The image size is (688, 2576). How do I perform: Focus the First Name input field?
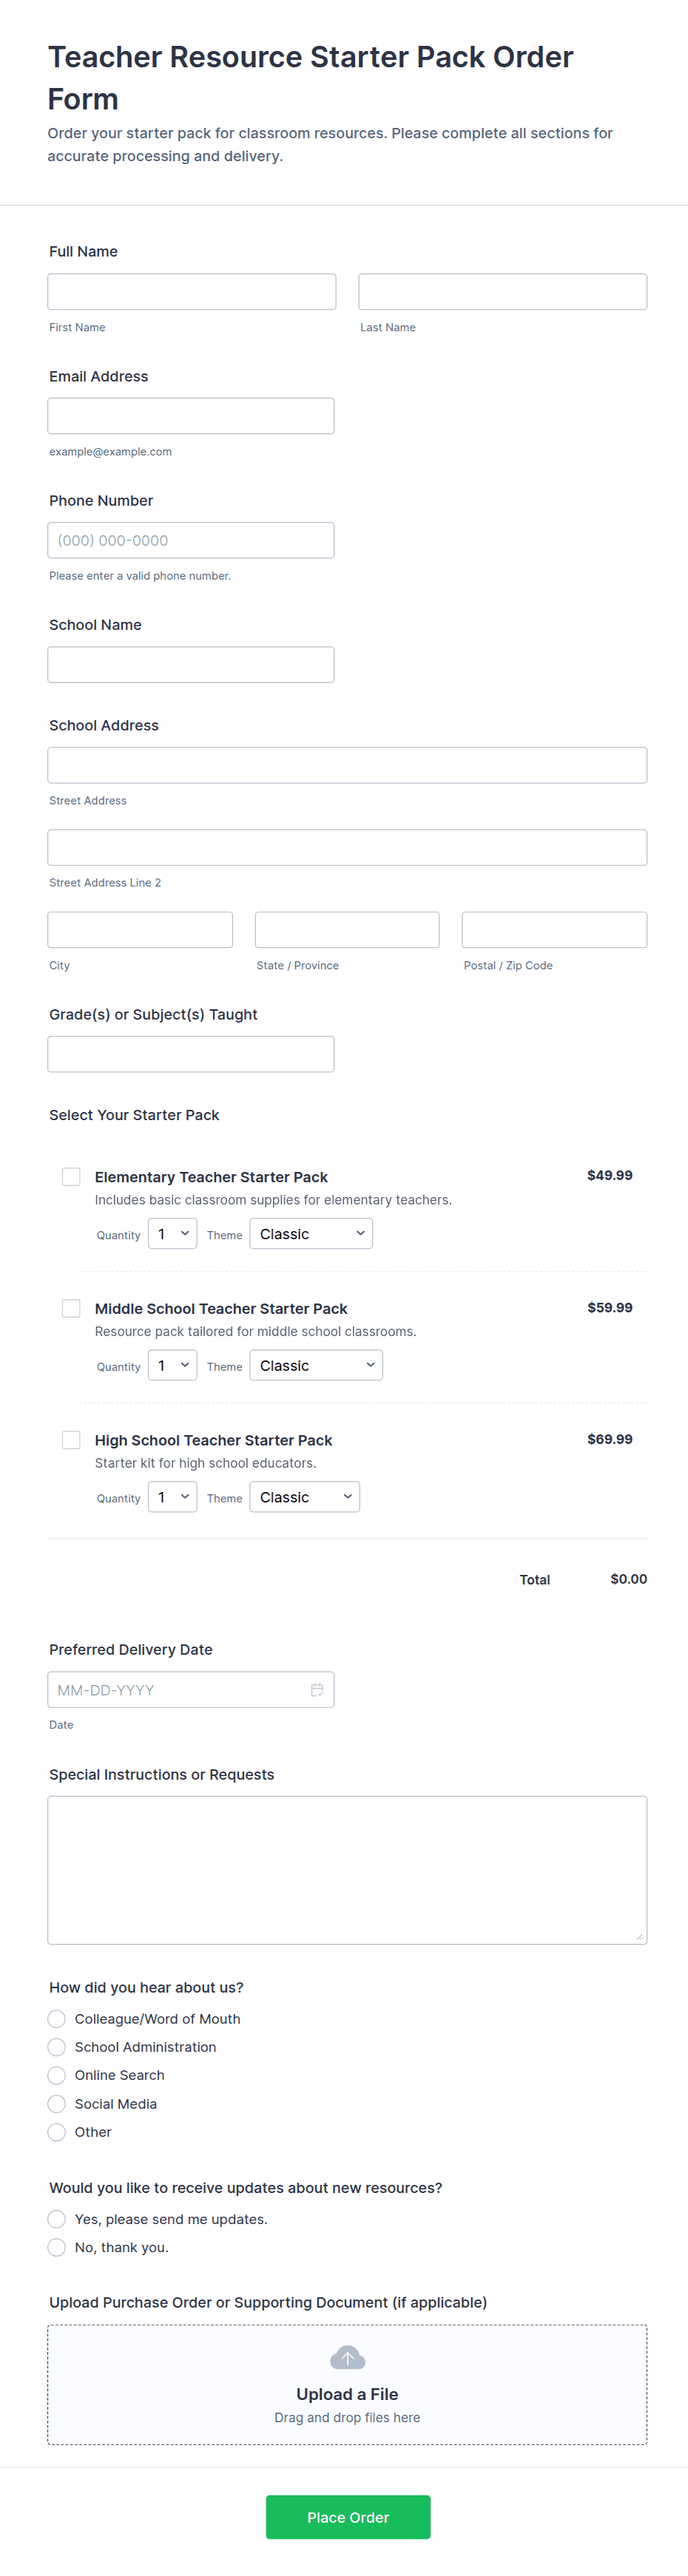coord(192,292)
